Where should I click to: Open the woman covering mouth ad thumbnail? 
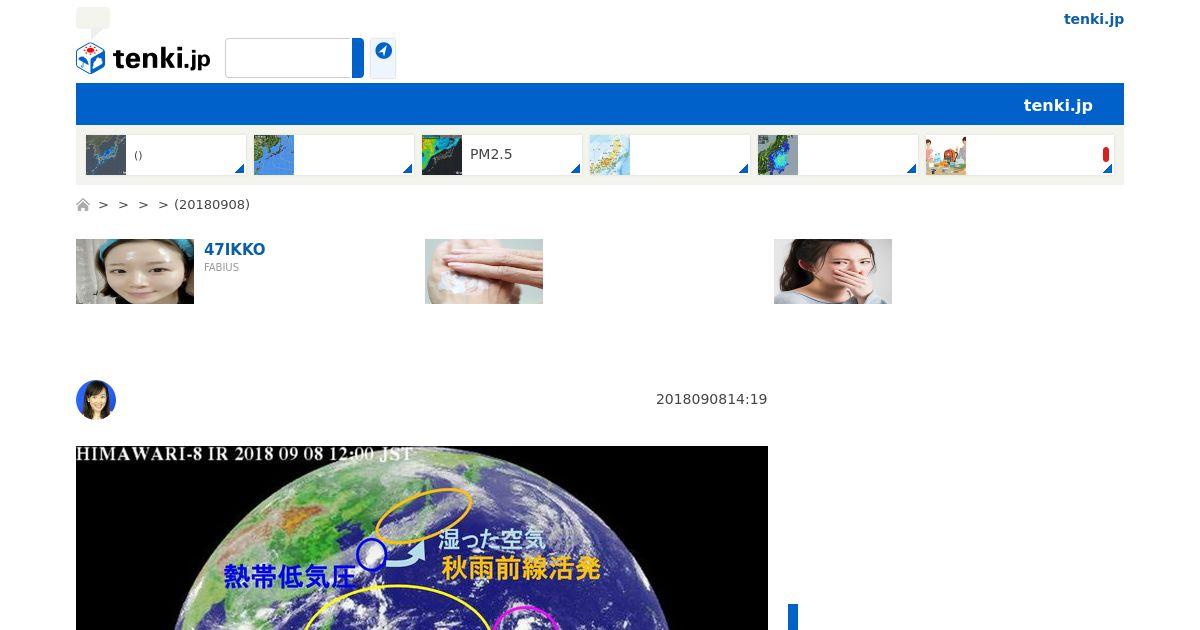pos(833,271)
